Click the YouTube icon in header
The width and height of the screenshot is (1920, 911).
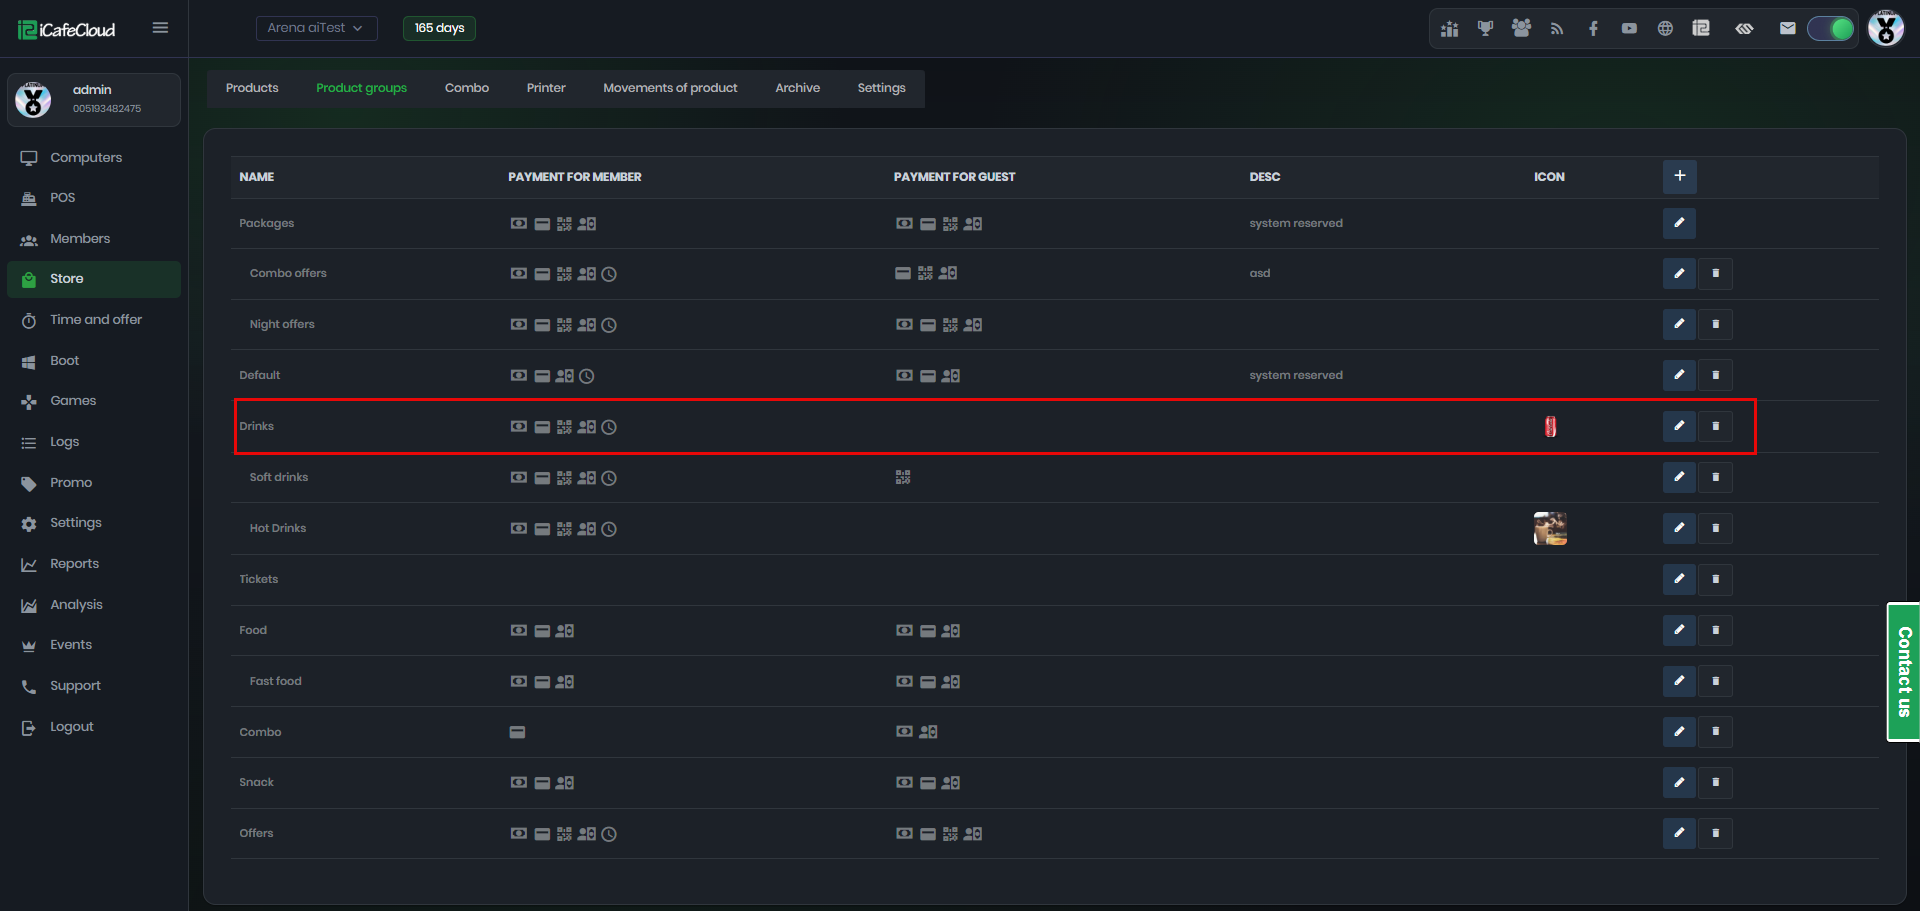pyautogui.click(x=1629, y=29)
